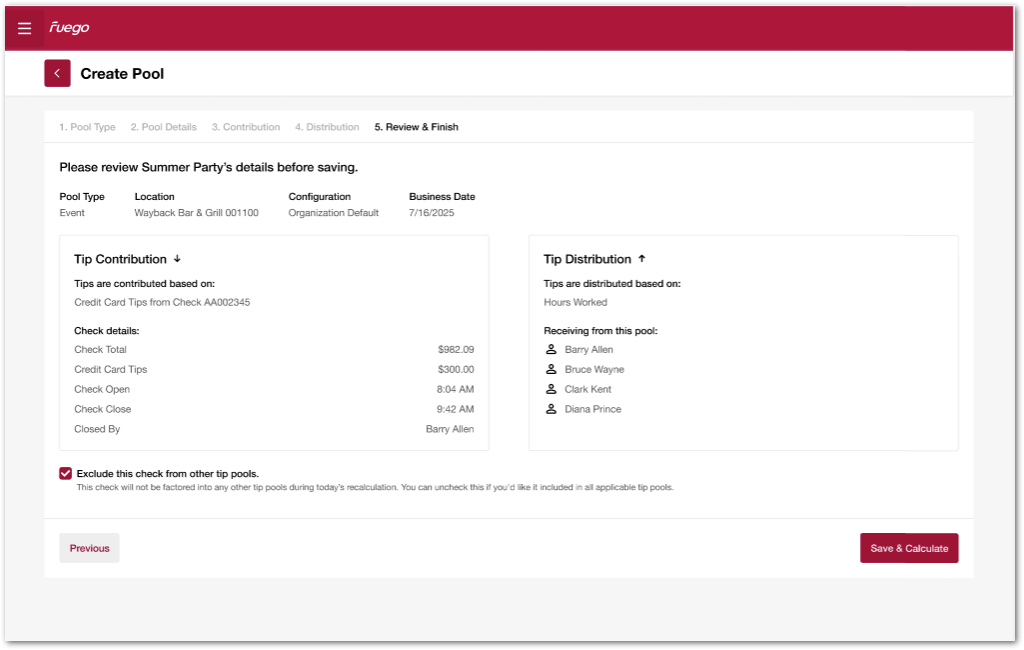Click the person icon beside Bruce Wayne
This screenshot has width=1024, height=650.
(550, 370)
